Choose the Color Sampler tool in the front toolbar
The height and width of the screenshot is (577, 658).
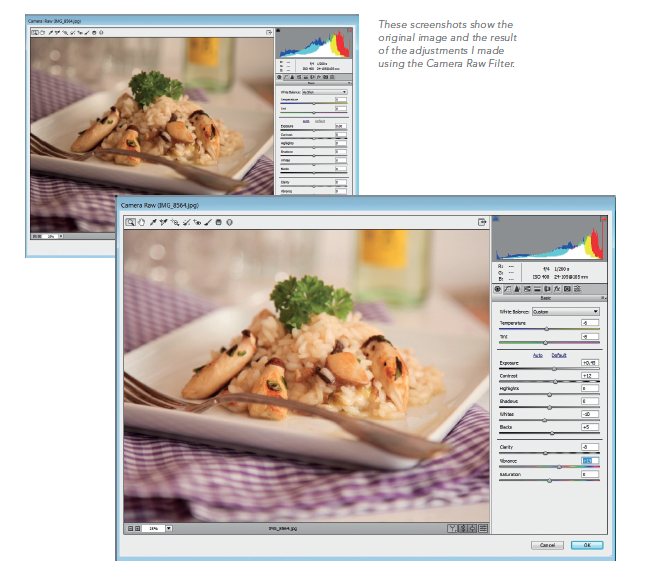coord(163,222)
